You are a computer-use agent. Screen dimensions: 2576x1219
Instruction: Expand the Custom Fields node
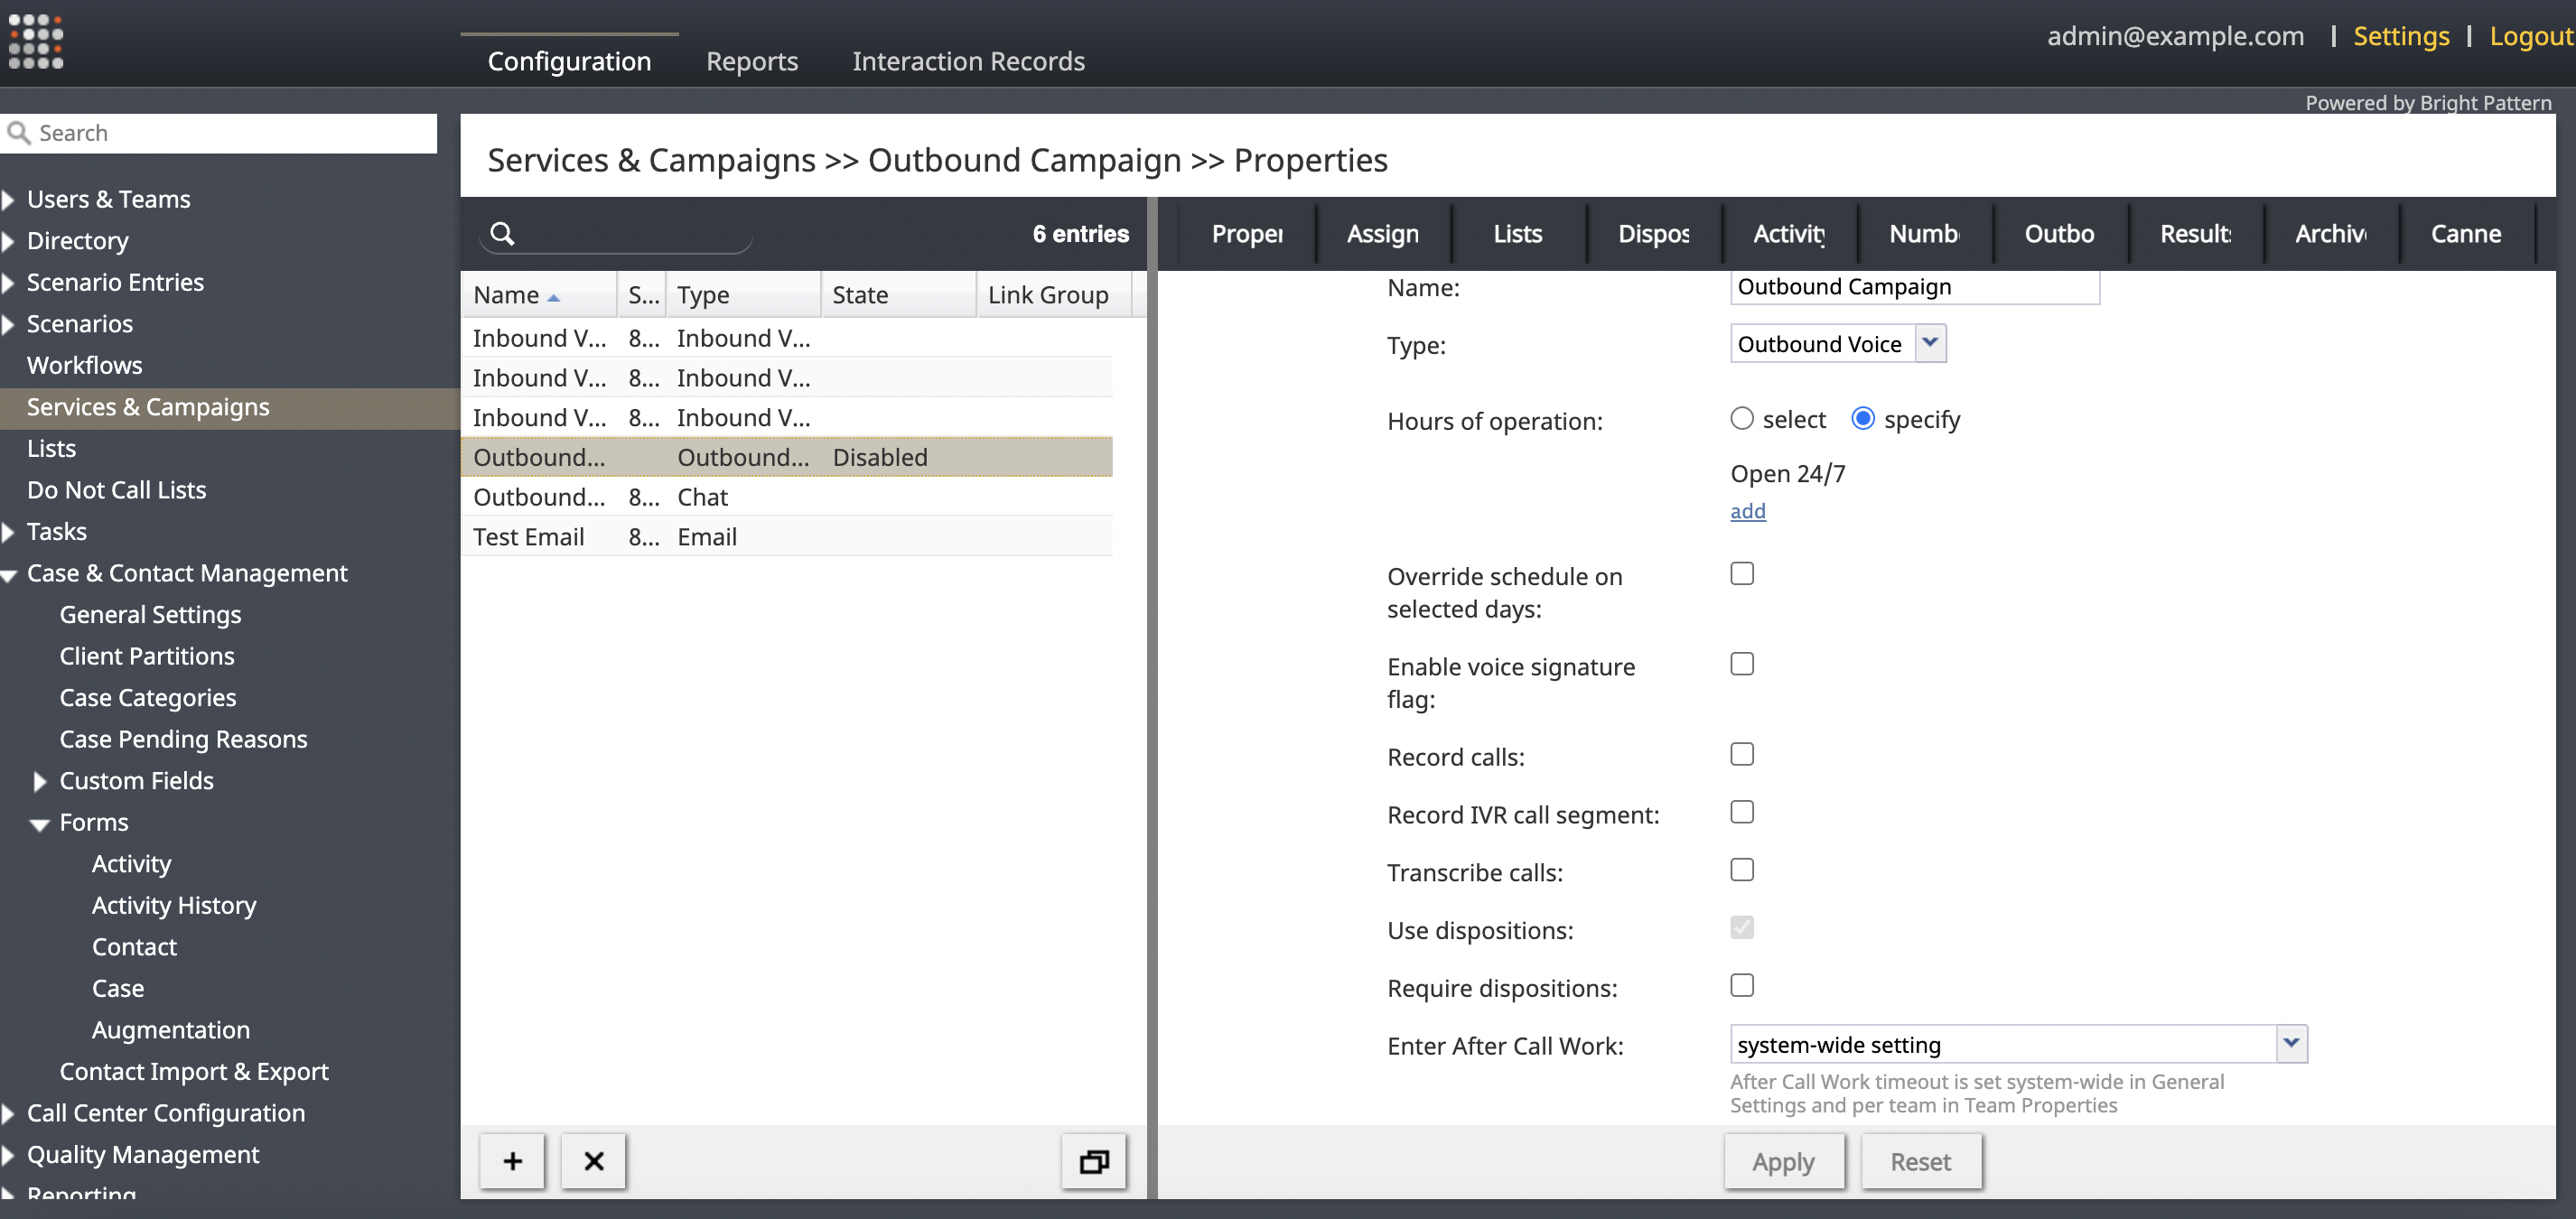click(40, 781)
